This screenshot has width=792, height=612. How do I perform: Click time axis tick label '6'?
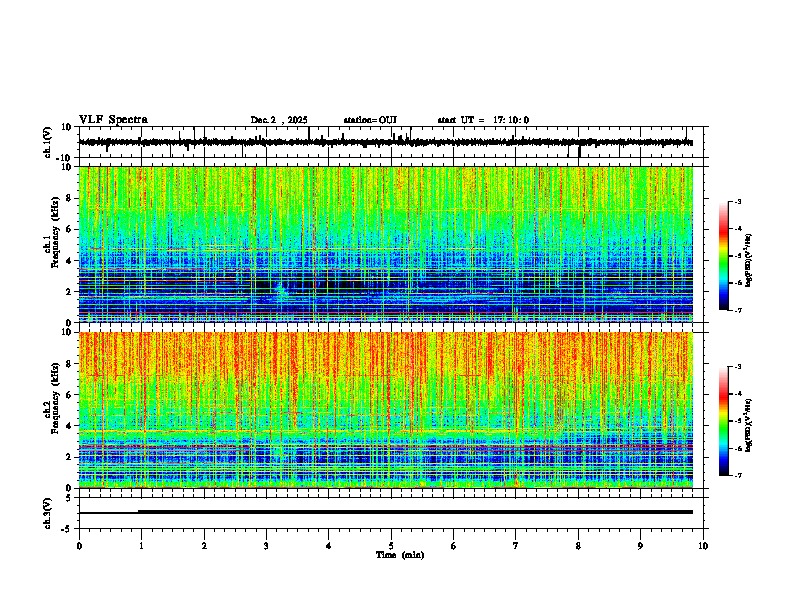[454, 546]
